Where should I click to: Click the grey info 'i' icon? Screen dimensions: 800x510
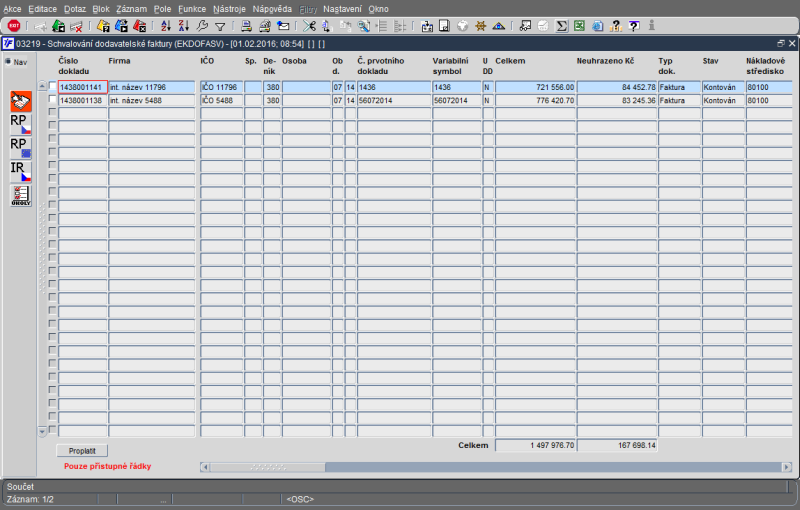click(x=652, y=26)
